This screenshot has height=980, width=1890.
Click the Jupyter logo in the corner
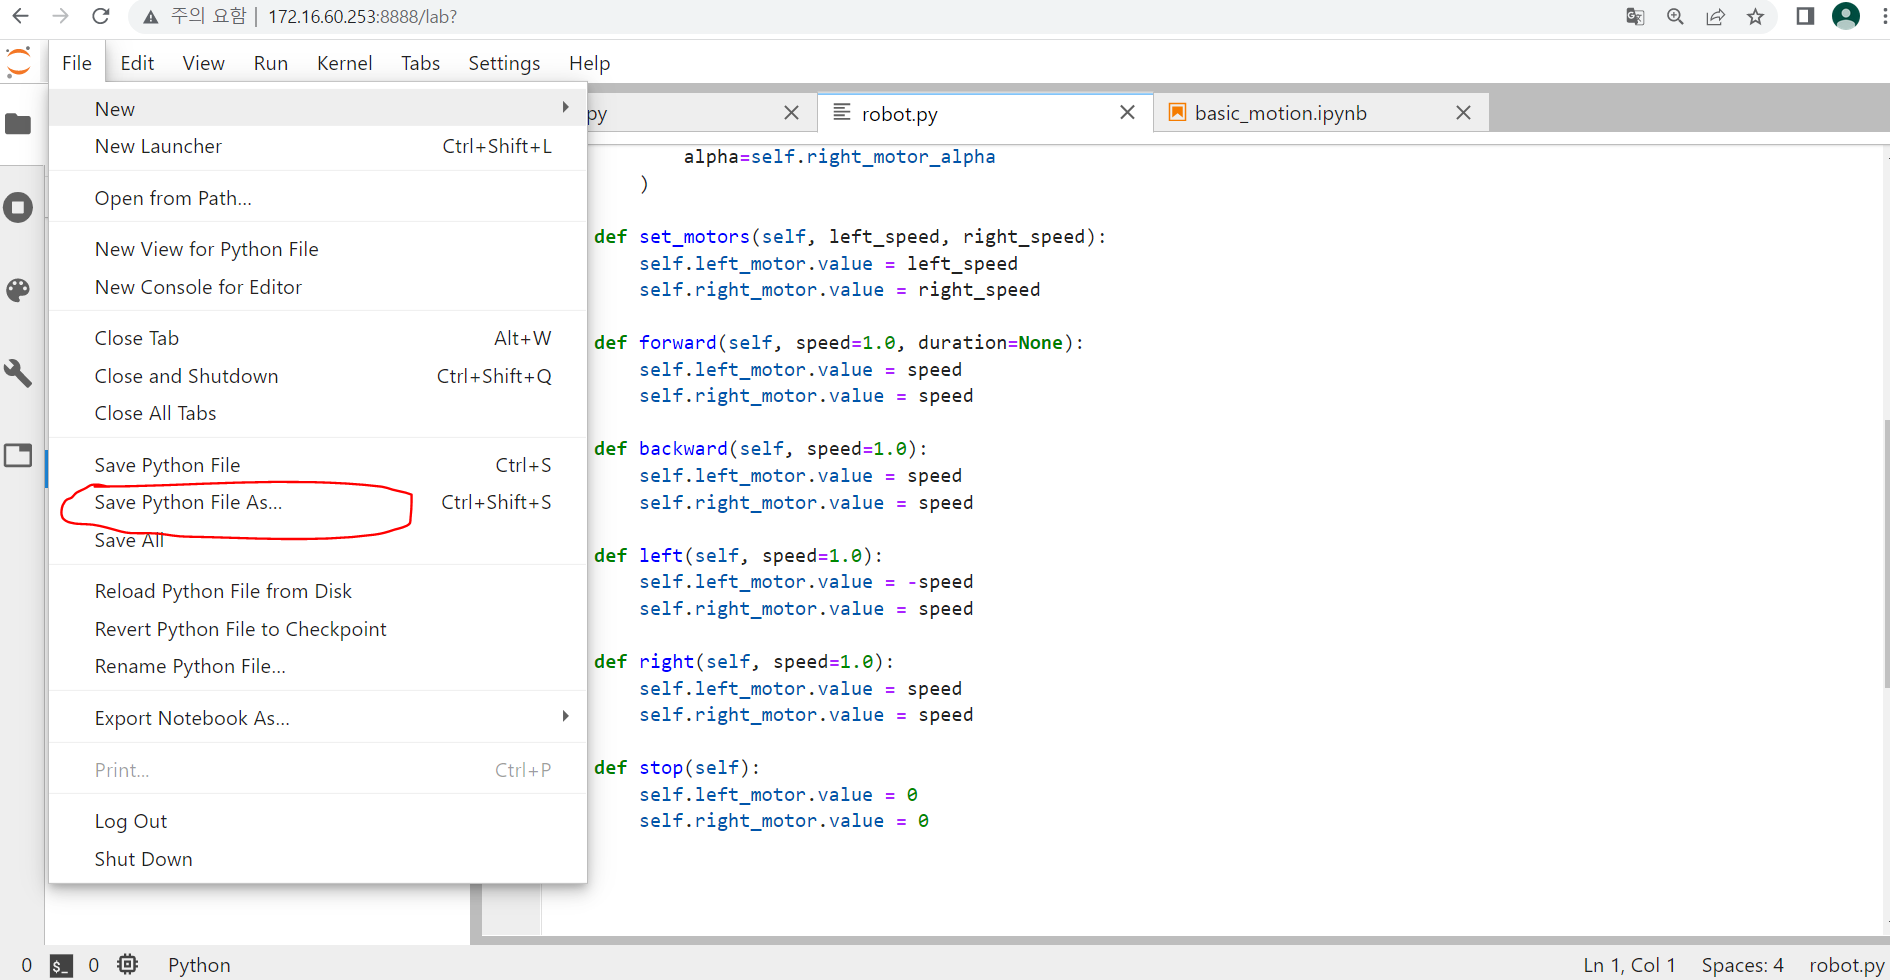(x=18, y=61)
